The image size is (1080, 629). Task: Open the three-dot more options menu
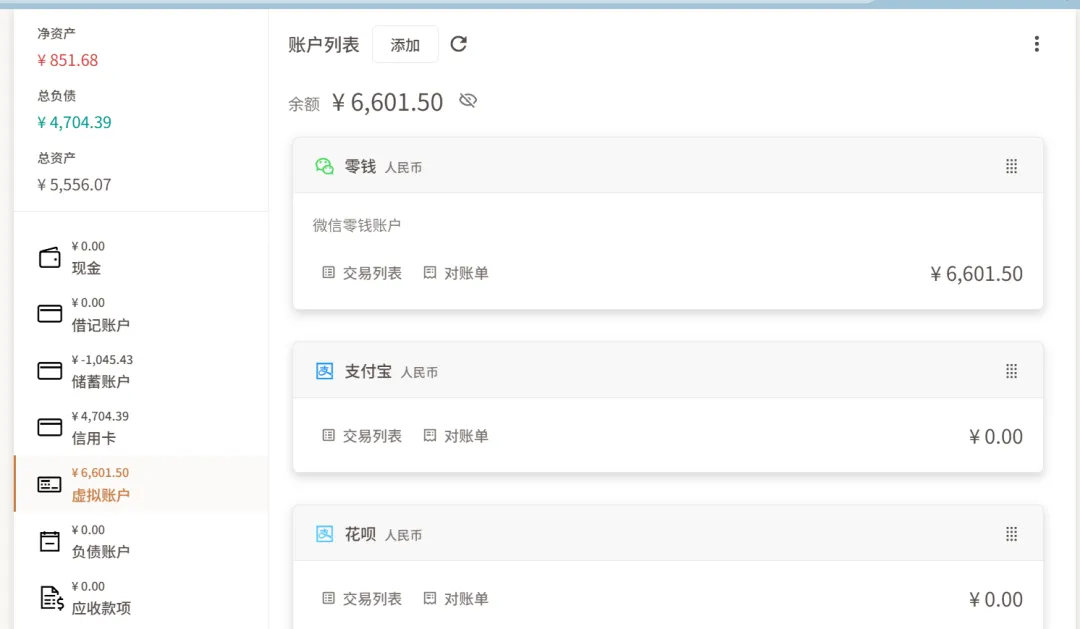pyautogui.click(x=1037, y=44)
